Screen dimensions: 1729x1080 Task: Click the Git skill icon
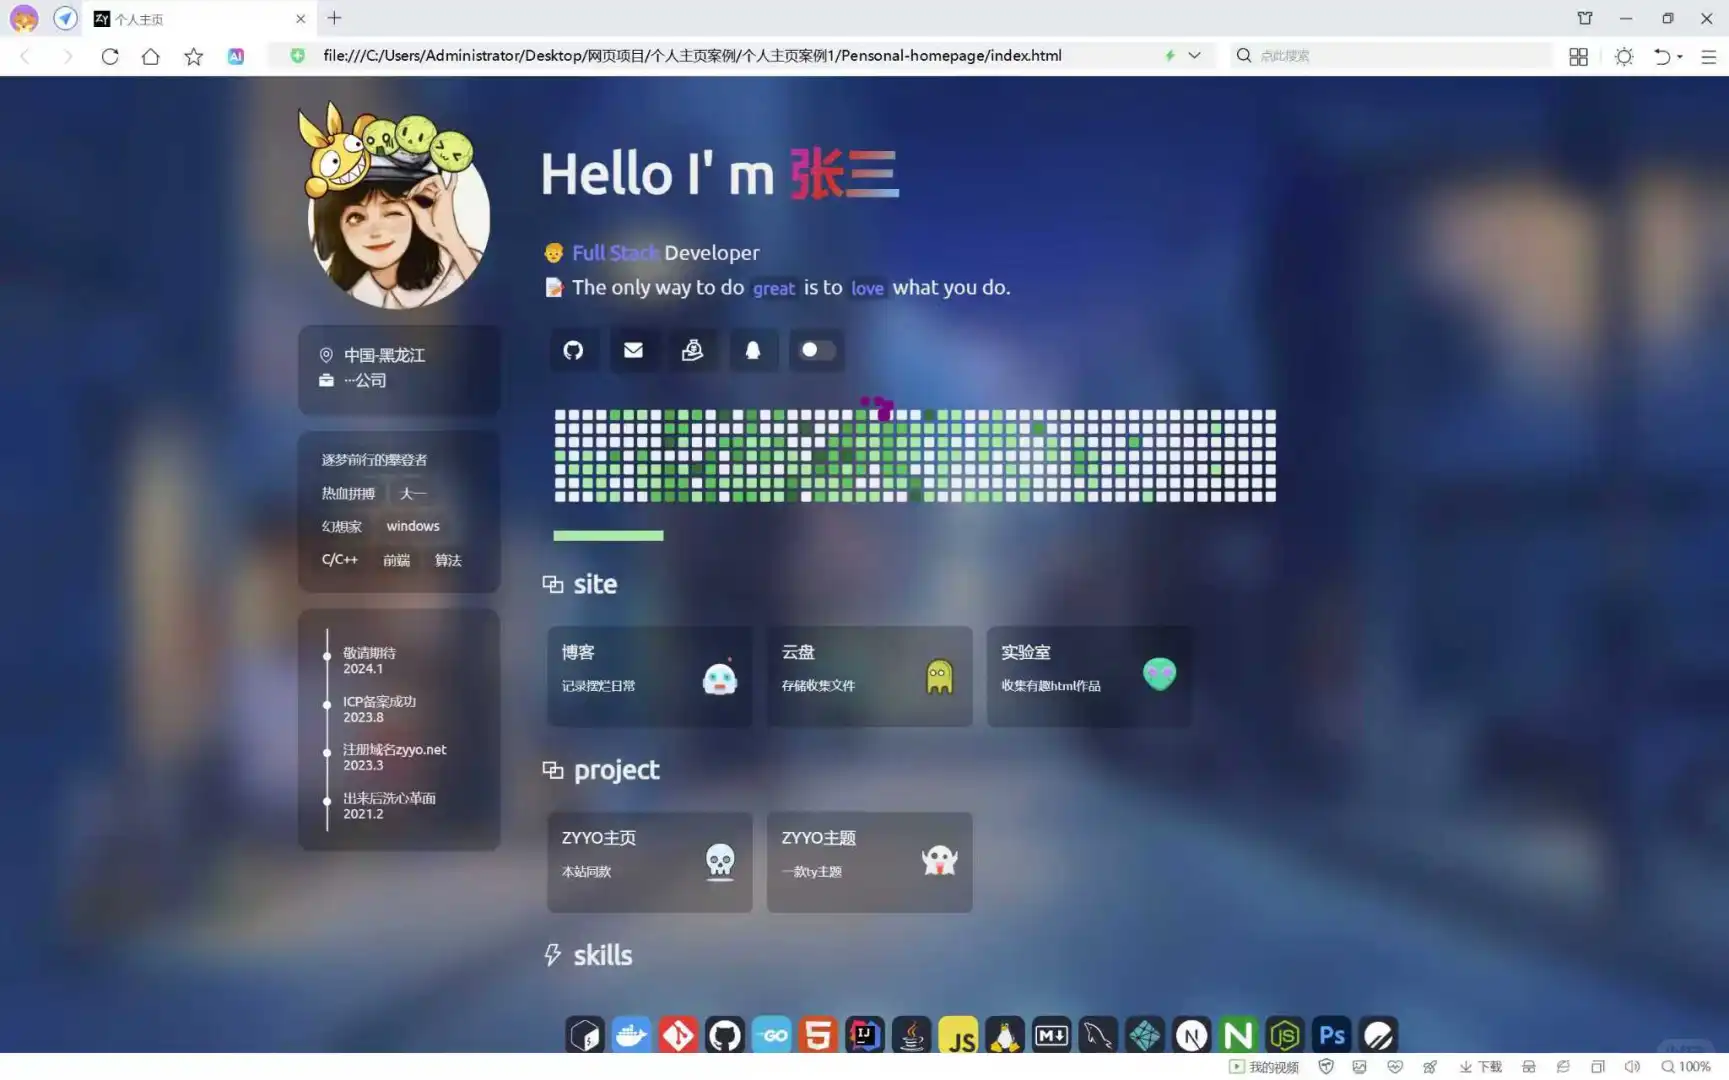click(x=678, y=1036)
